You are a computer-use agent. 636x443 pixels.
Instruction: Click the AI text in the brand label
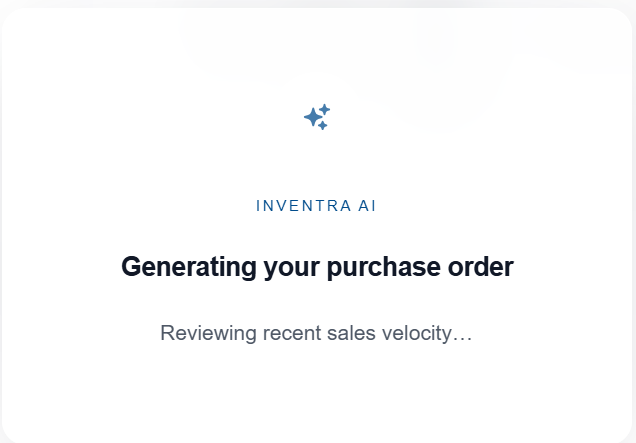pyautogui.click(x=367, y=206)
